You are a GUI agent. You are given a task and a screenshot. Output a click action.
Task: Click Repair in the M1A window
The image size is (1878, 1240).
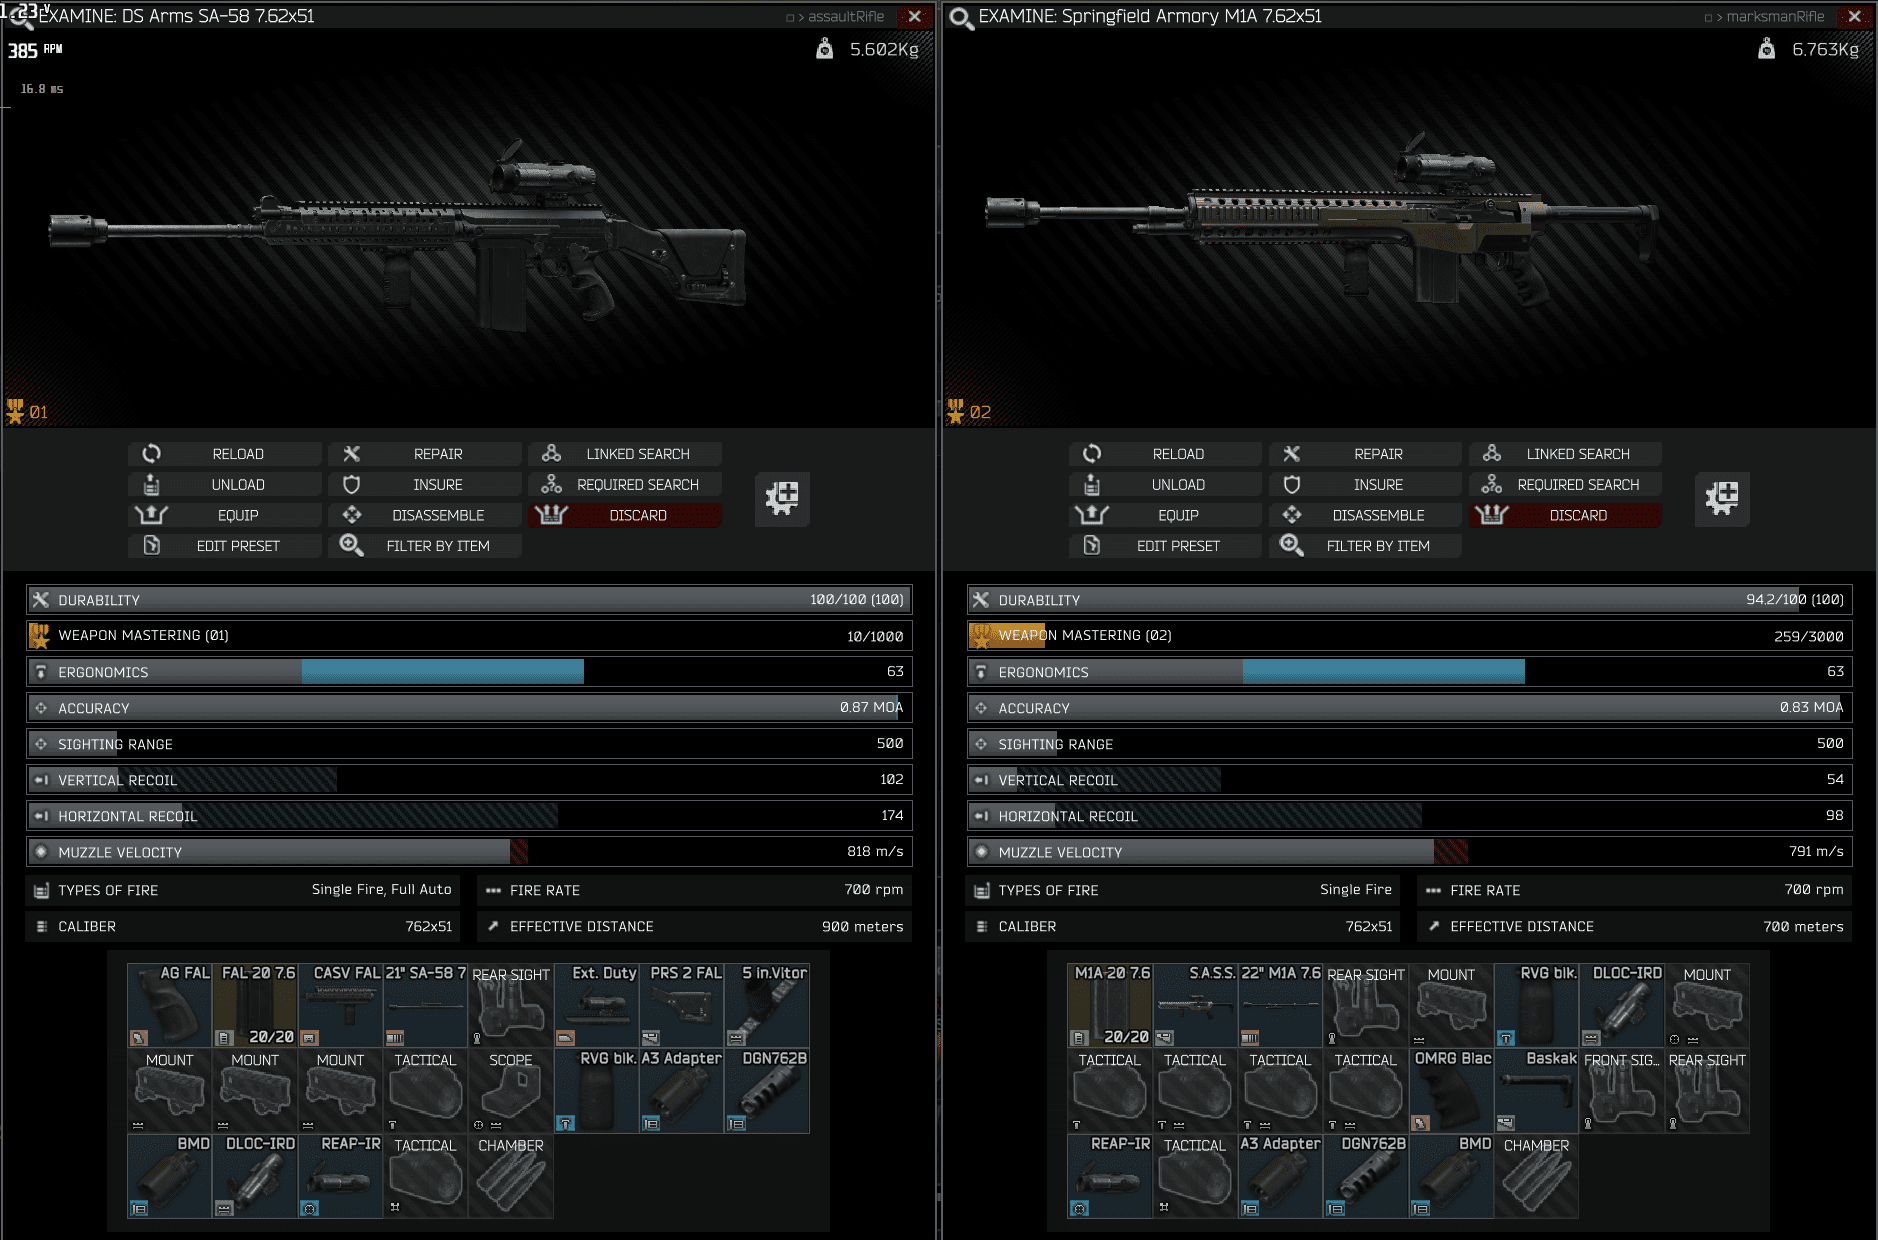[x=1365, y=454]
